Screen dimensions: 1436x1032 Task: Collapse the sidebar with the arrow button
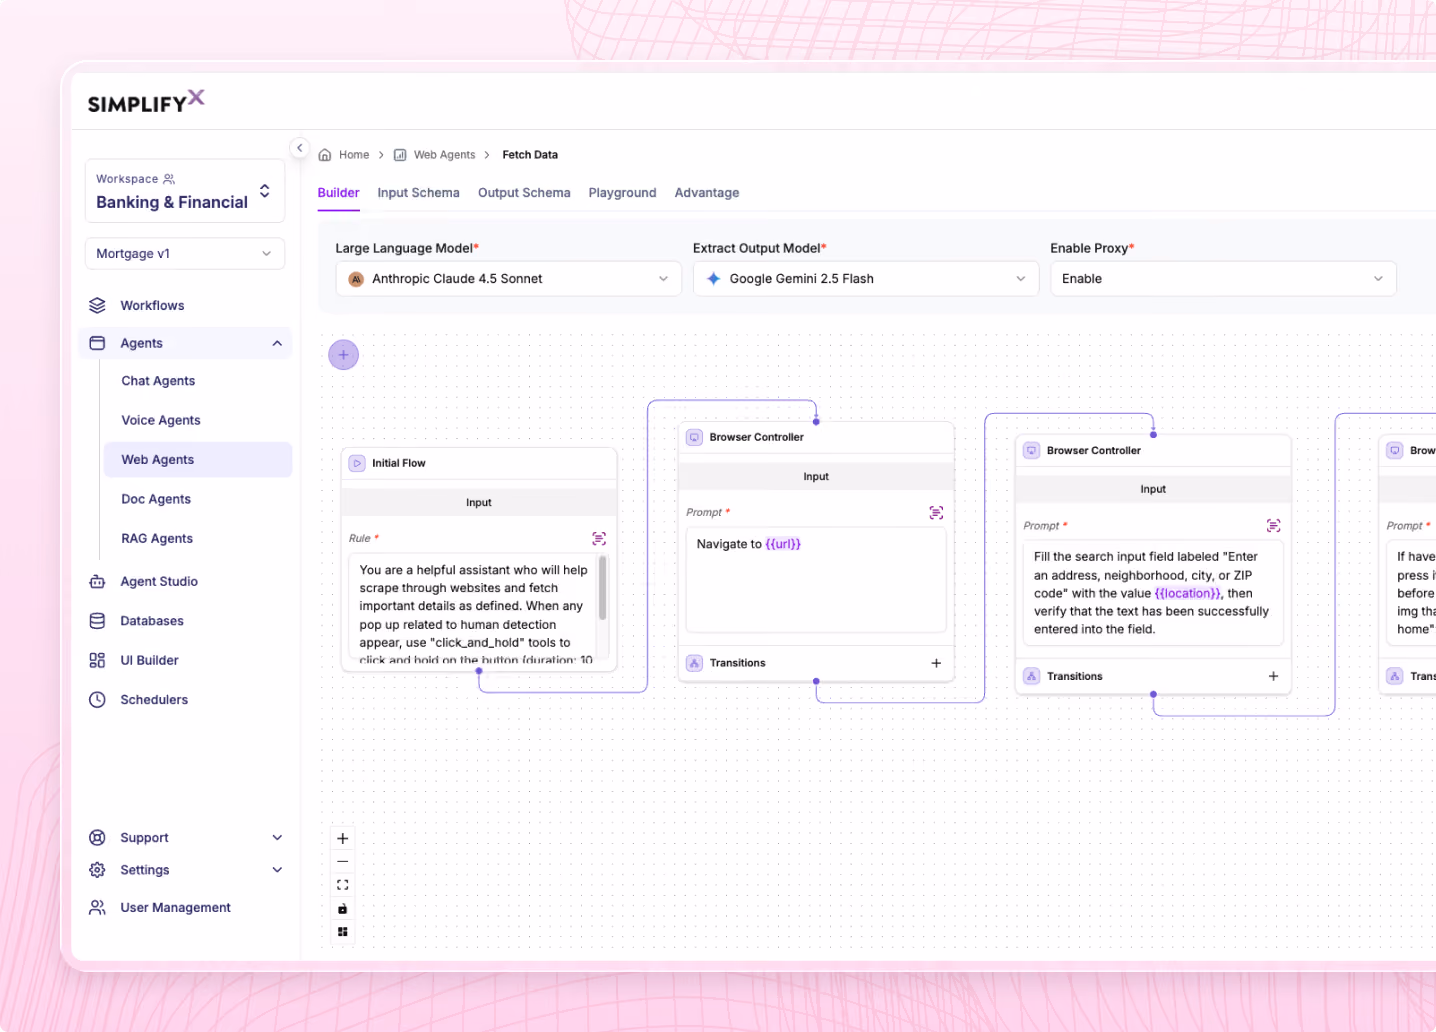pyautogui.click(x=299, y=148)
